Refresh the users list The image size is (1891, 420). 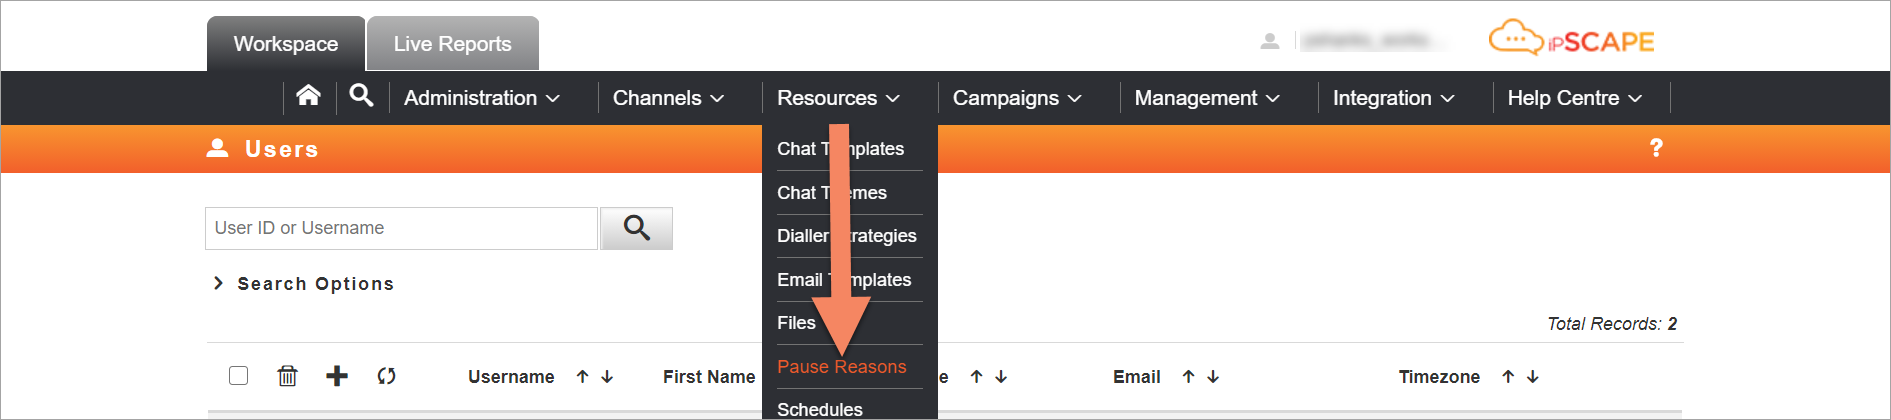tap(386, 376)
